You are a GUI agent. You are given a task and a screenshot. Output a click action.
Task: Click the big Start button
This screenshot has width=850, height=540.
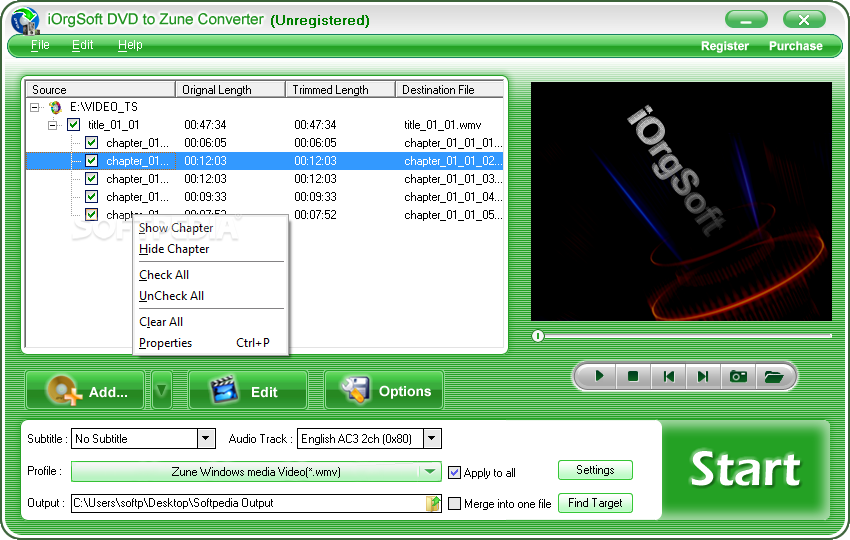coord(745,470)
